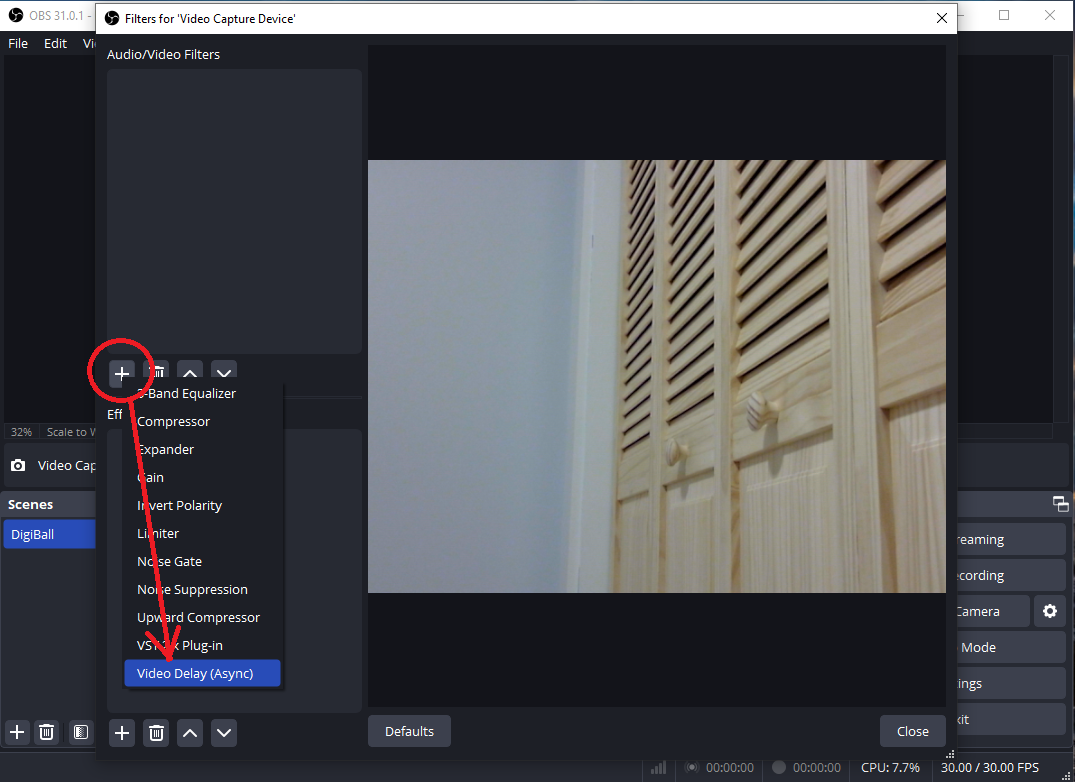Delete the selected scene with the trash icon
The width and height of the screenshot is (1075, 782).
click(x=46, y=732)
